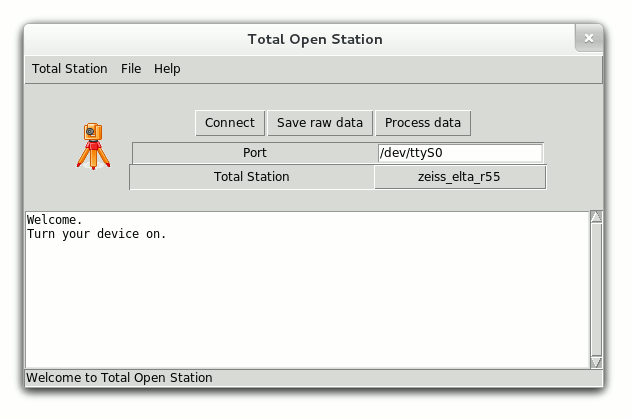Click the 'Port' label
This screenshot has height=419, width=631.
(255, 153)
